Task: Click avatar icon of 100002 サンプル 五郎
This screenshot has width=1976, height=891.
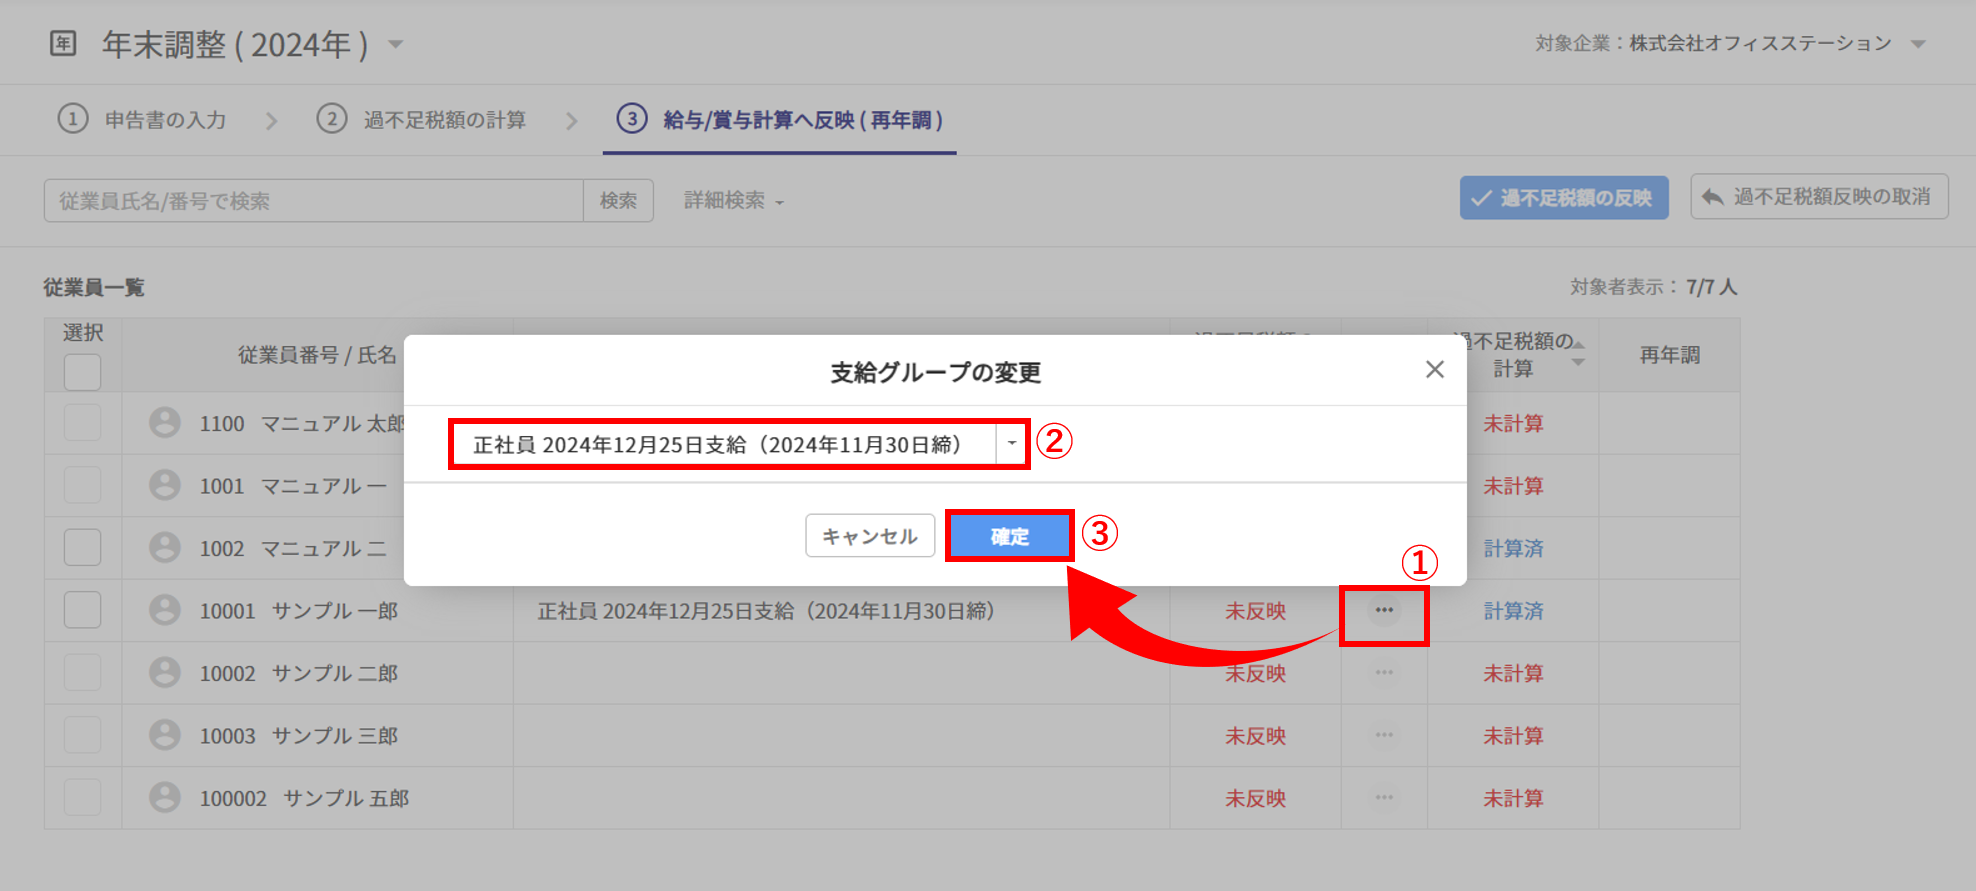Action: tap(165, 798)
